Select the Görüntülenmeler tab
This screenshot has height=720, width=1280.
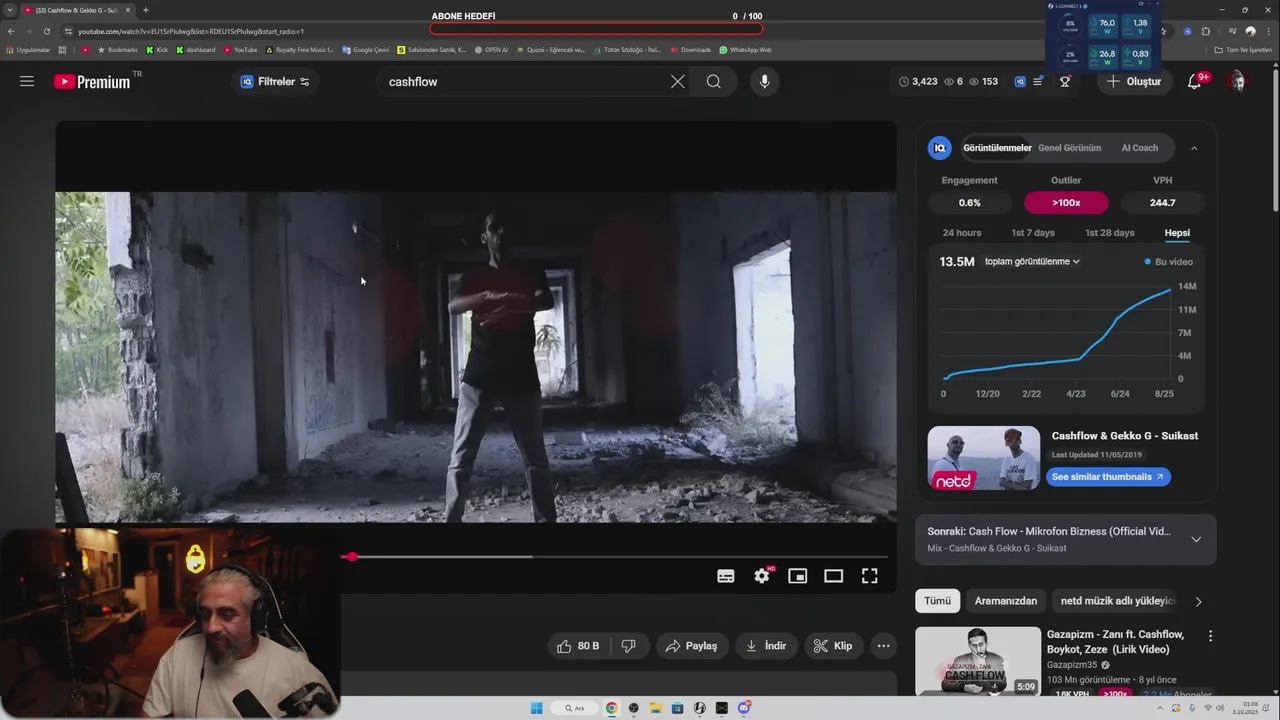pyautogui.click(x=997, y=148)
